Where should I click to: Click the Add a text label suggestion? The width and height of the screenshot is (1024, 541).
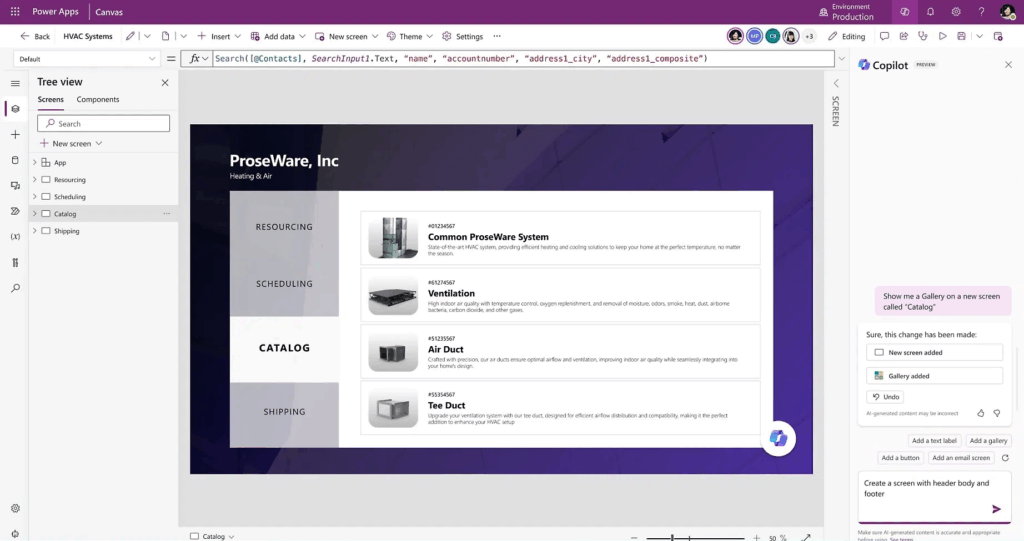934,441
